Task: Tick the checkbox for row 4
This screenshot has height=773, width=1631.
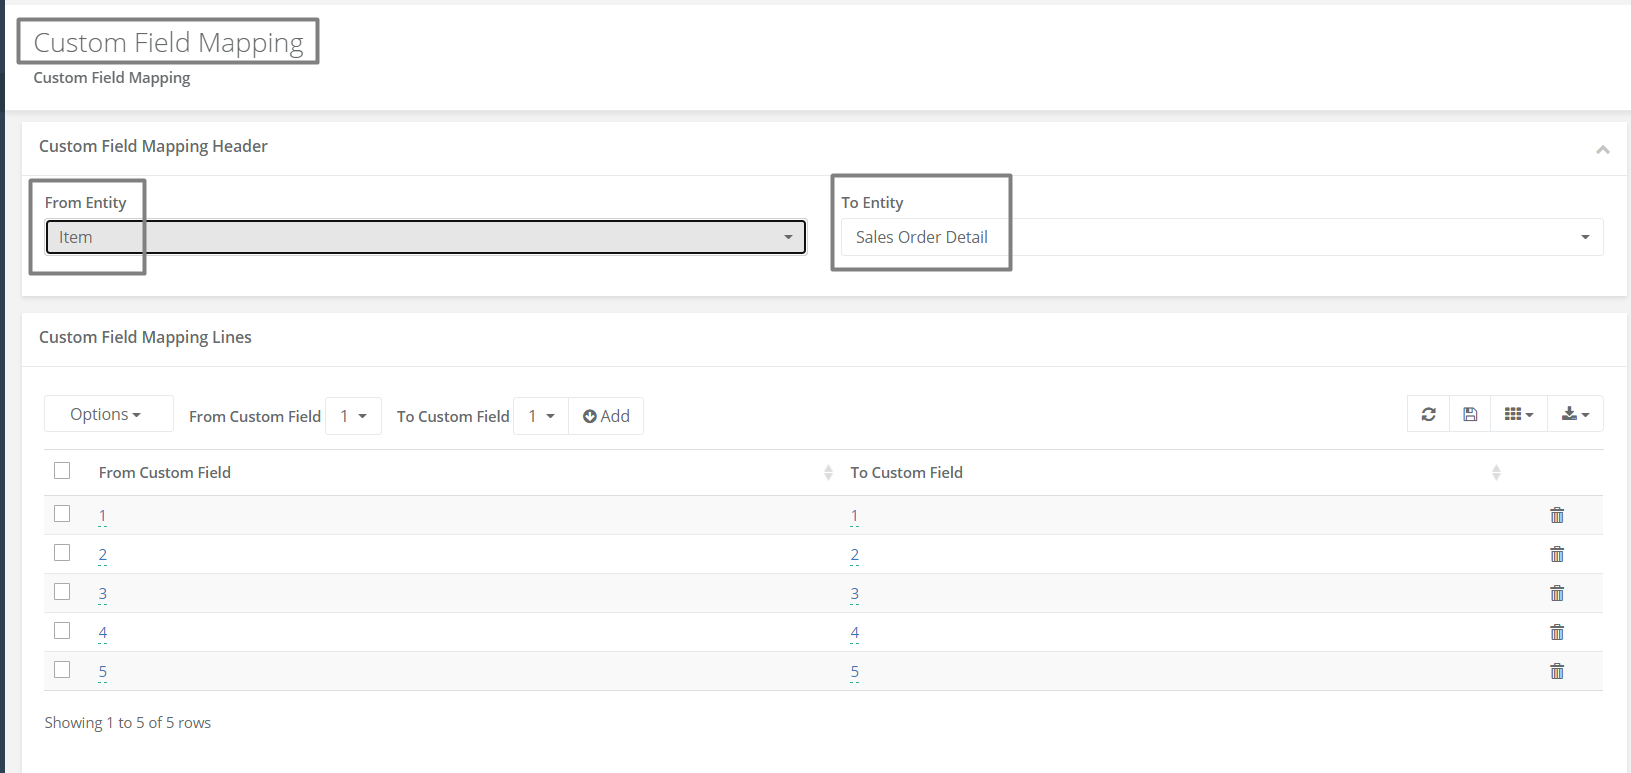Action: 62,630
